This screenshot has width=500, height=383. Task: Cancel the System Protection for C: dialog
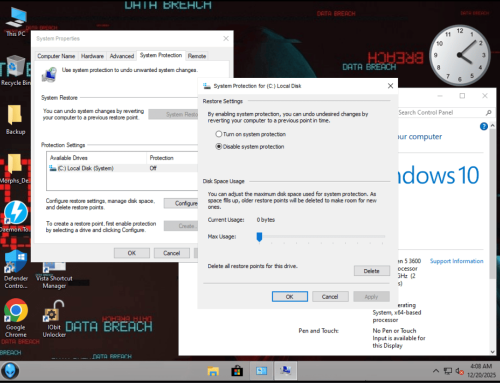pyautogui.click(x=330, y=297)
